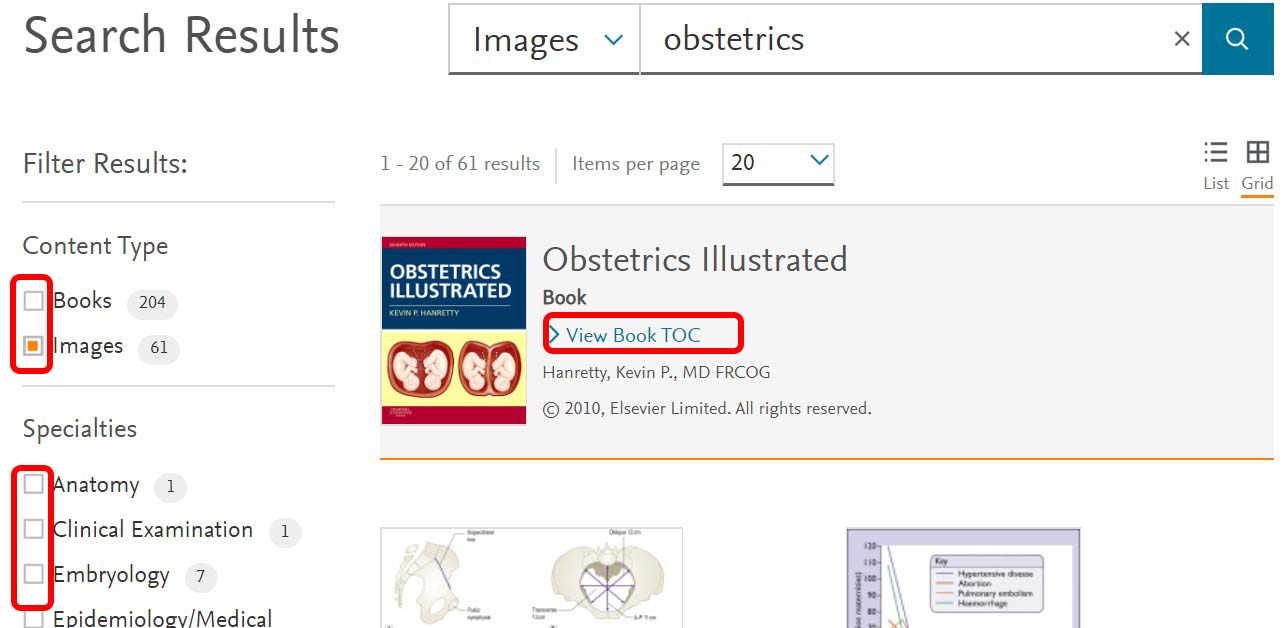Select the Grid view icon
Screen dimensions: 1288x628
click(1257, 164)
